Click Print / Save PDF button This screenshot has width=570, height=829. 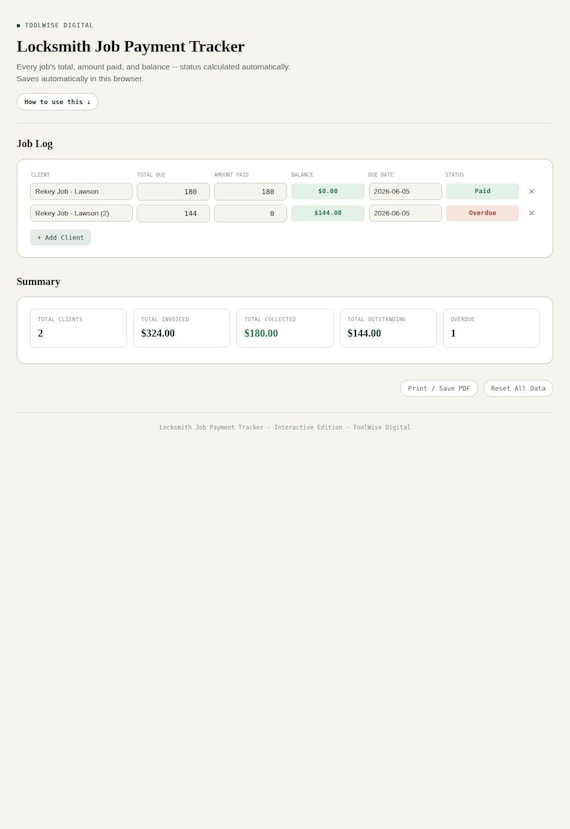click(x=439, y=388)
